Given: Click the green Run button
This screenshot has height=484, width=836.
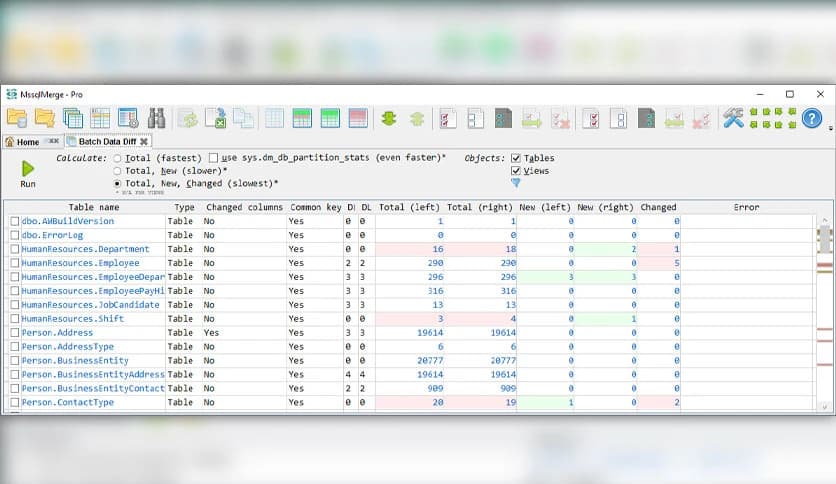Looking at the screenshot, I should (28, 174).
